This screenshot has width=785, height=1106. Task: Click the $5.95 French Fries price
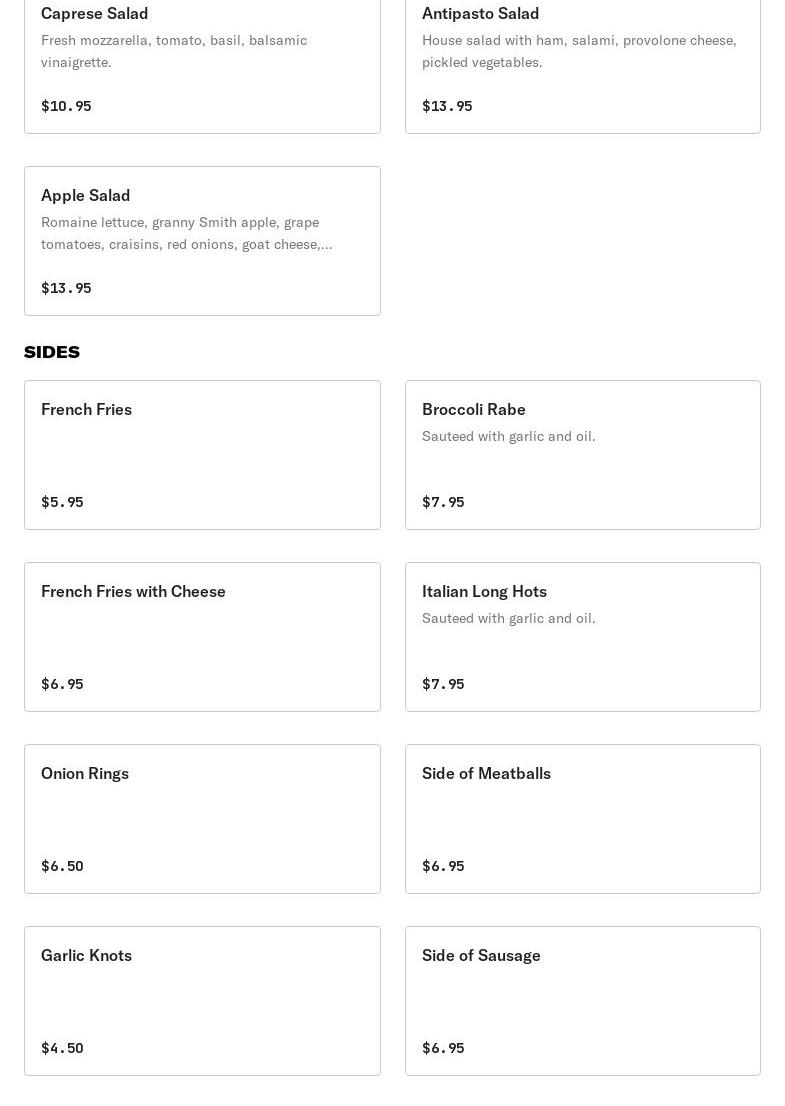coord(62,502)
